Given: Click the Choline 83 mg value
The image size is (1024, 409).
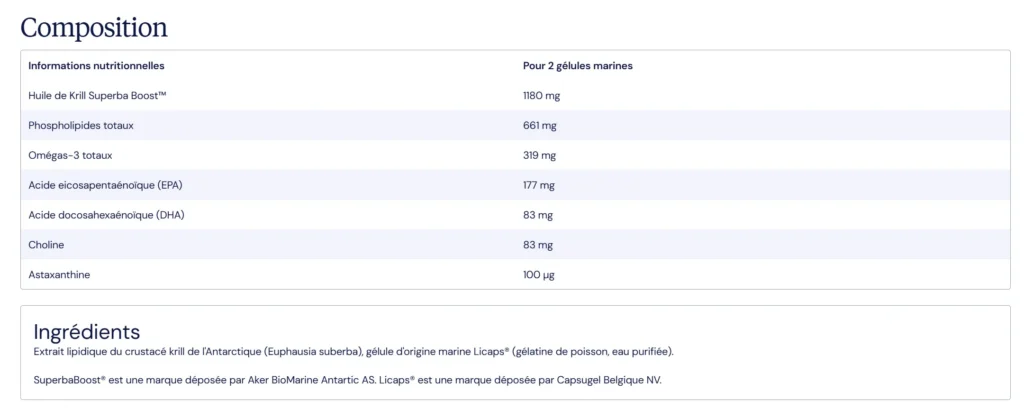Looking at the screenshot, I should tap(537, 245).
